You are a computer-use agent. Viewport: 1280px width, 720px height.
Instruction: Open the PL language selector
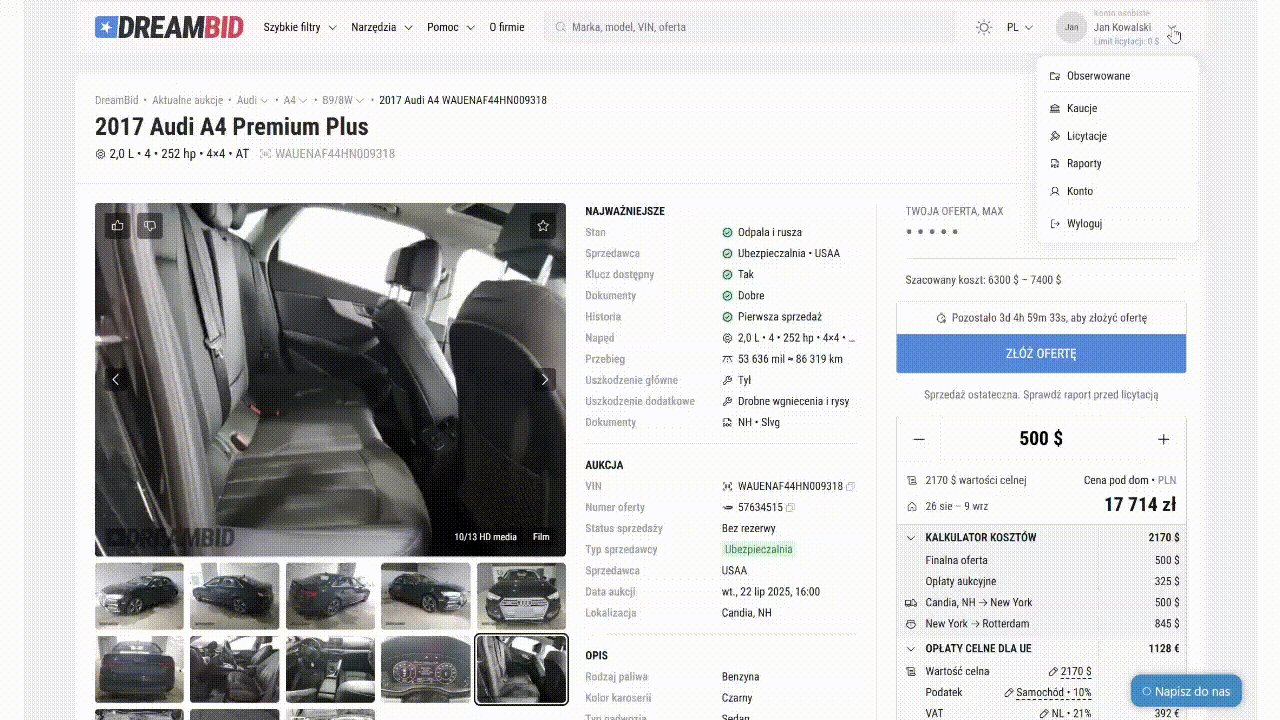click(x=1021, y=27)
